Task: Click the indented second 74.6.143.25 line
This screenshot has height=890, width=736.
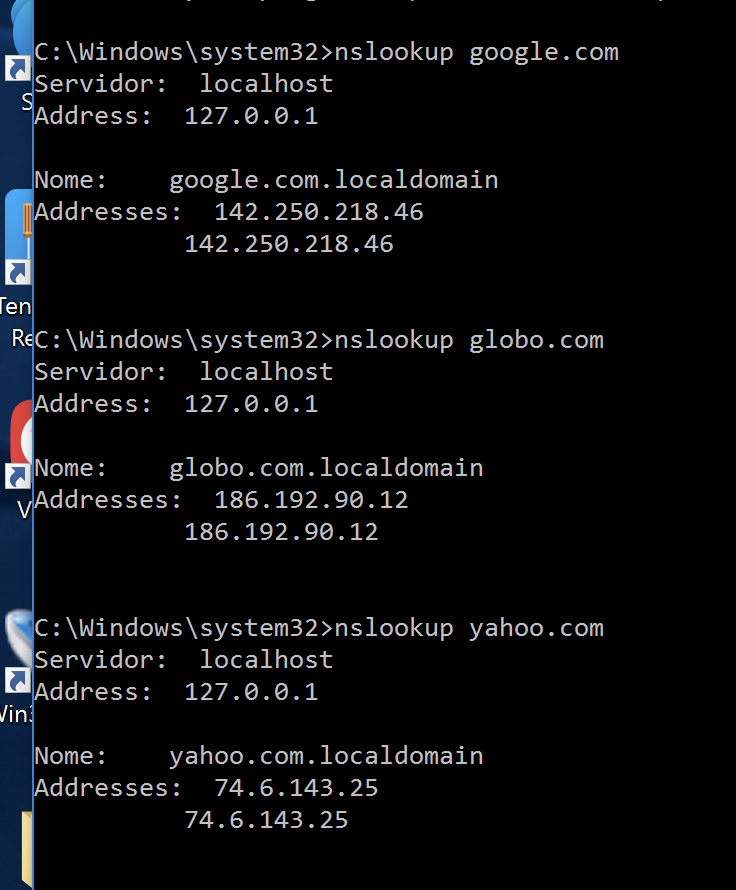Action: [266, 820]
